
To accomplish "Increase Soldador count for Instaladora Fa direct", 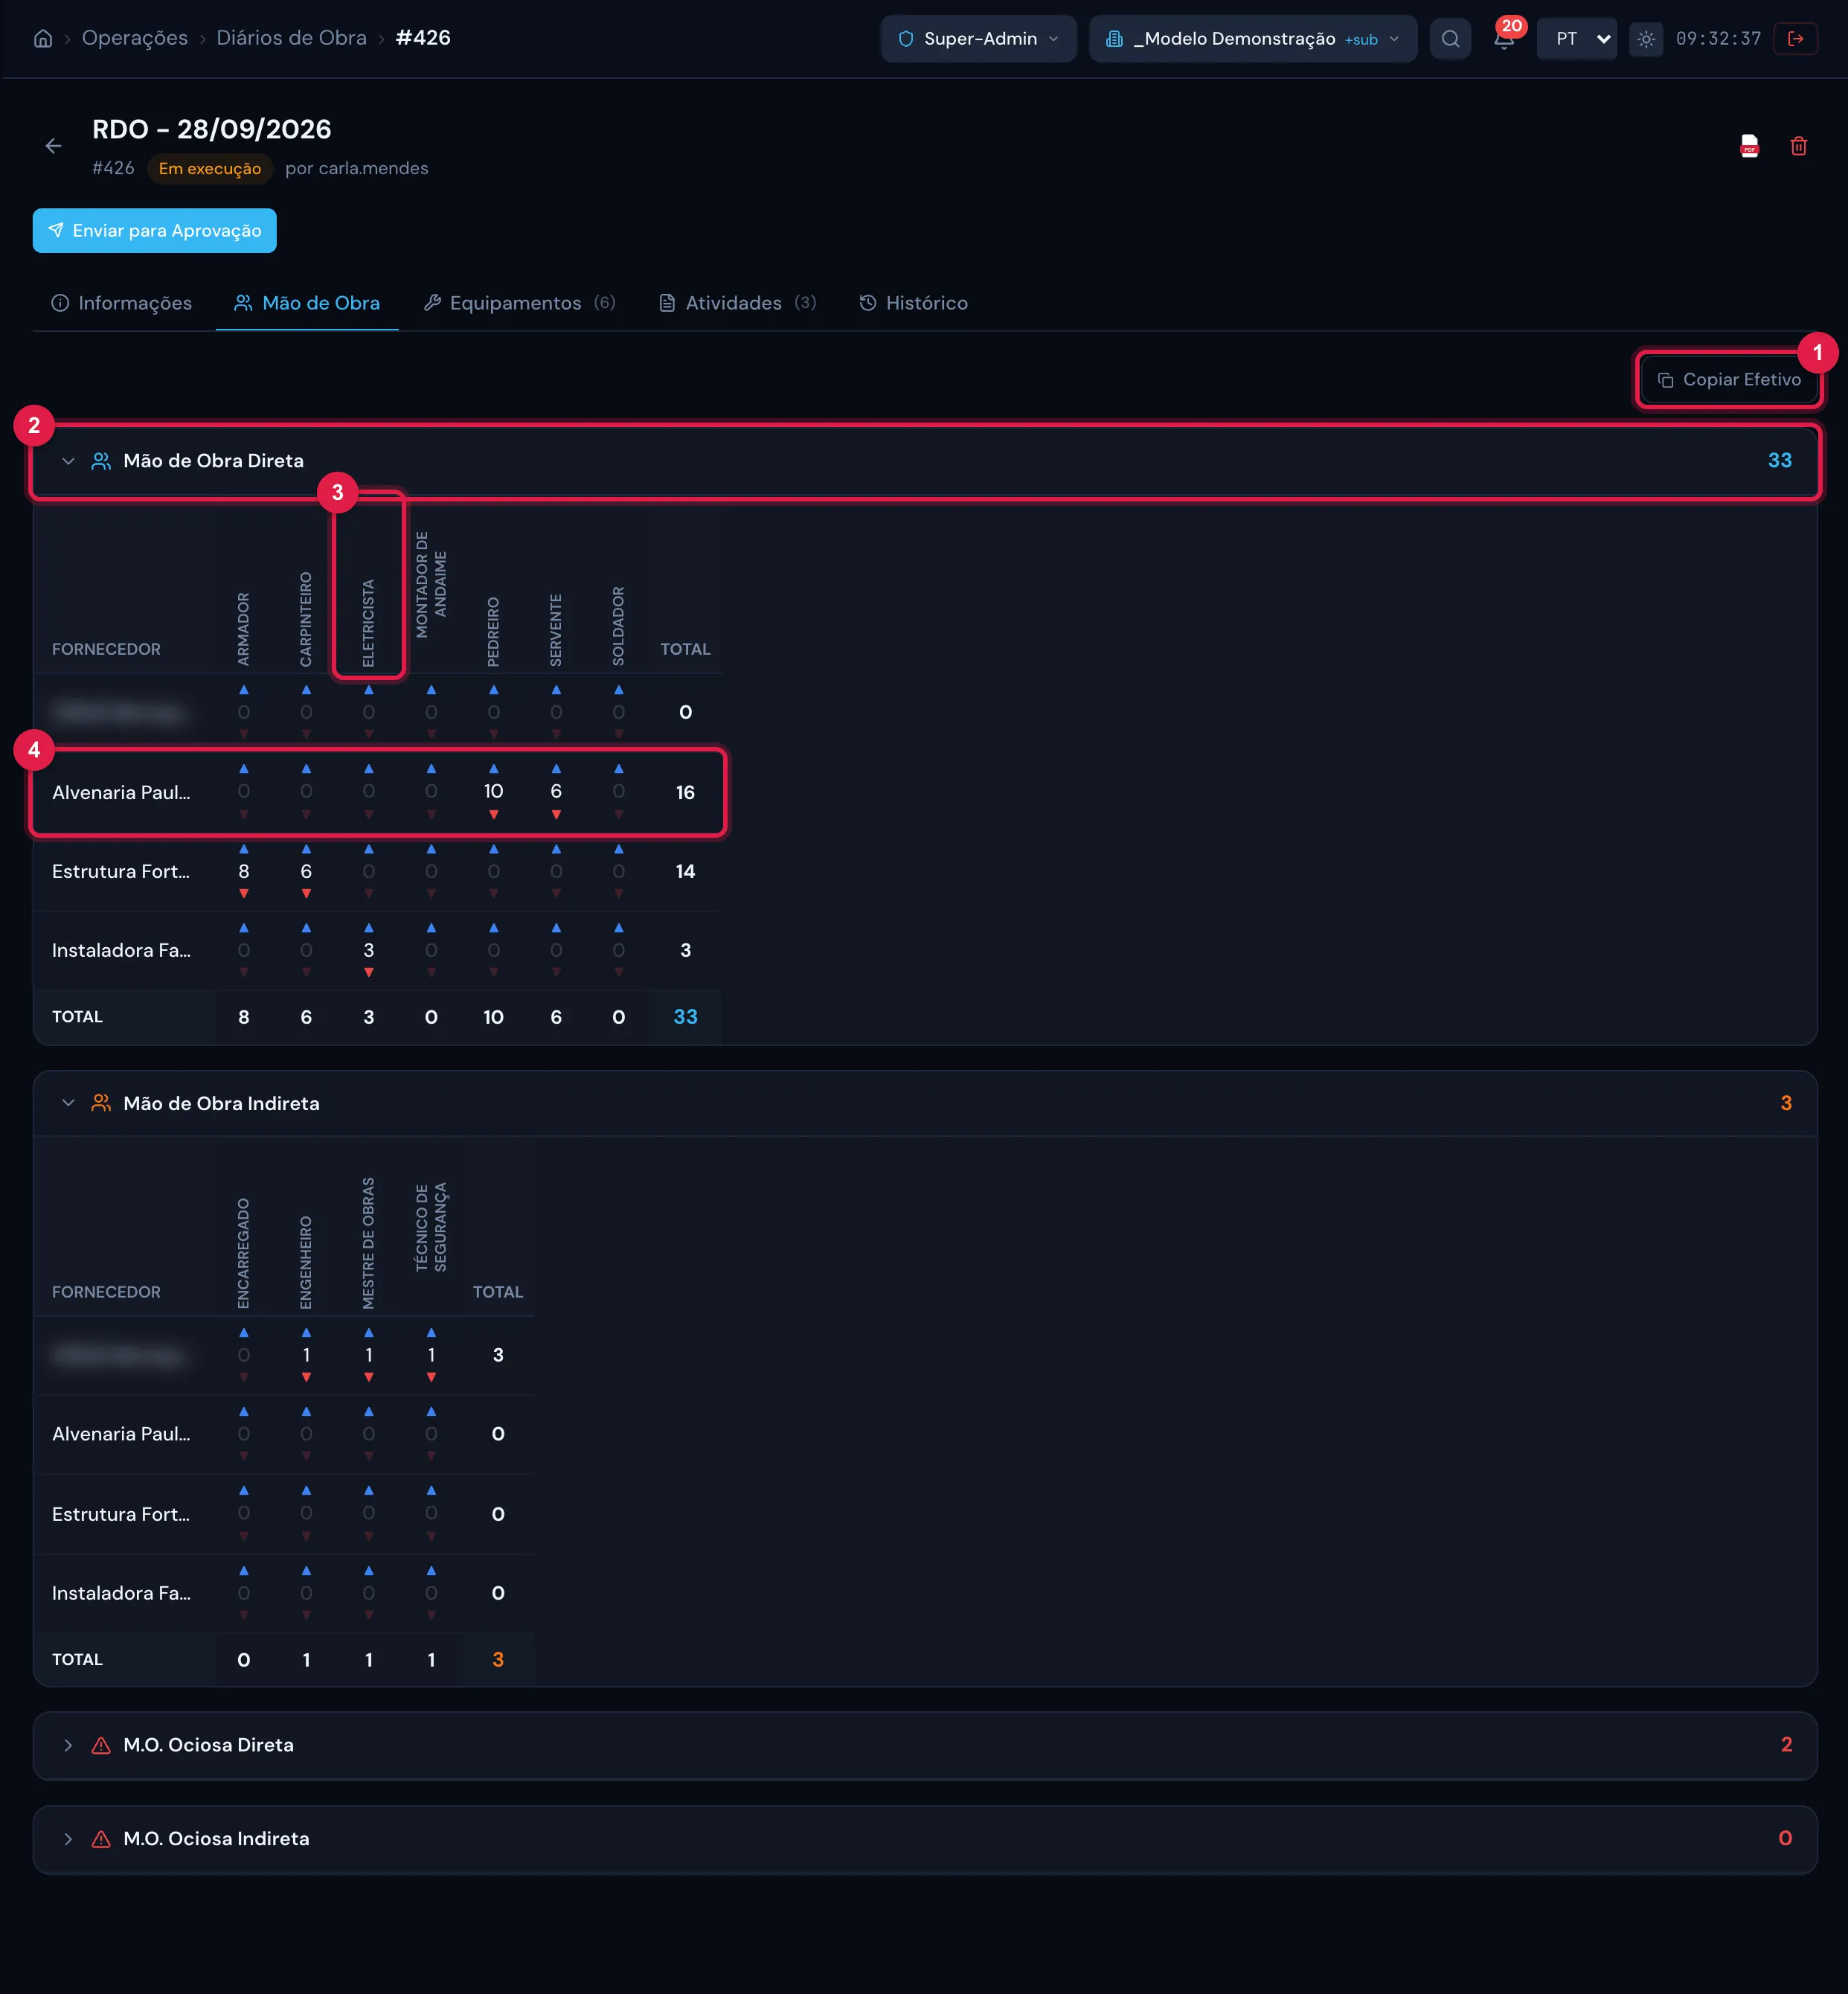I will point(619,928).
